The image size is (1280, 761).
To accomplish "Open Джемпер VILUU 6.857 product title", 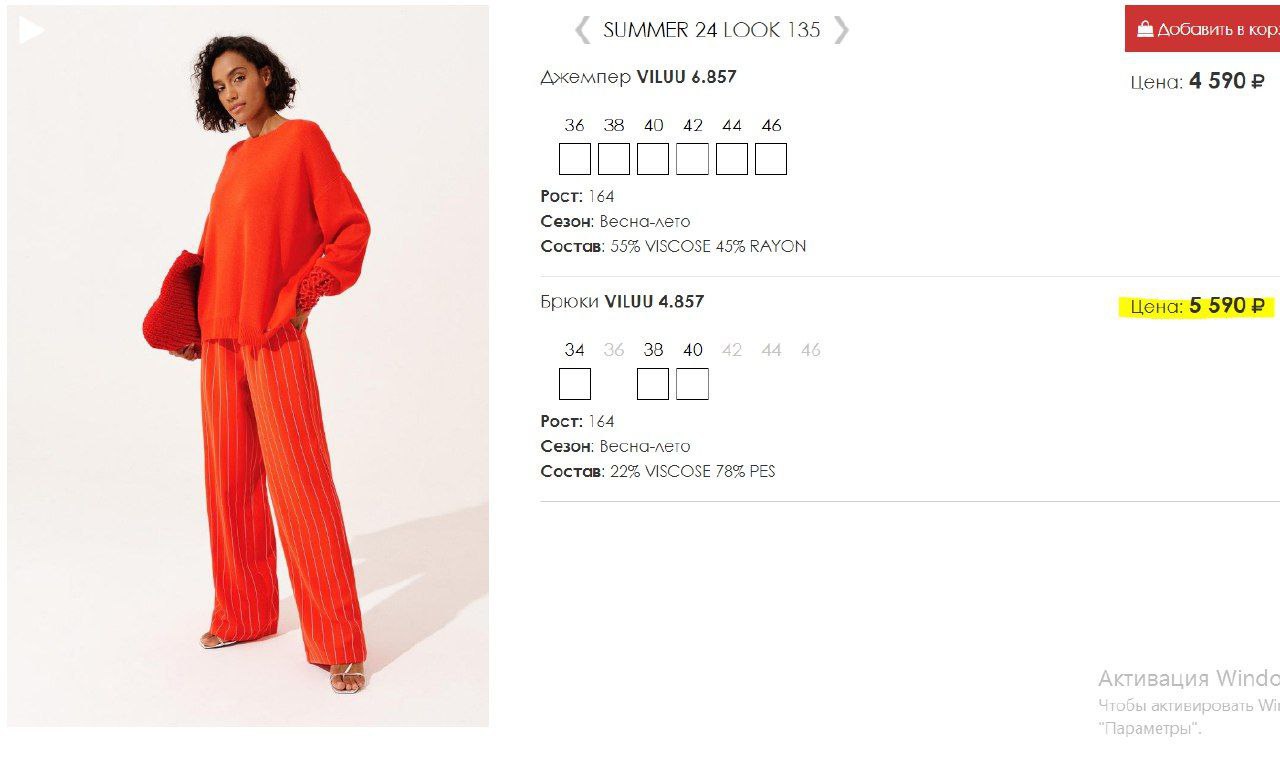I will pos(638,77).
